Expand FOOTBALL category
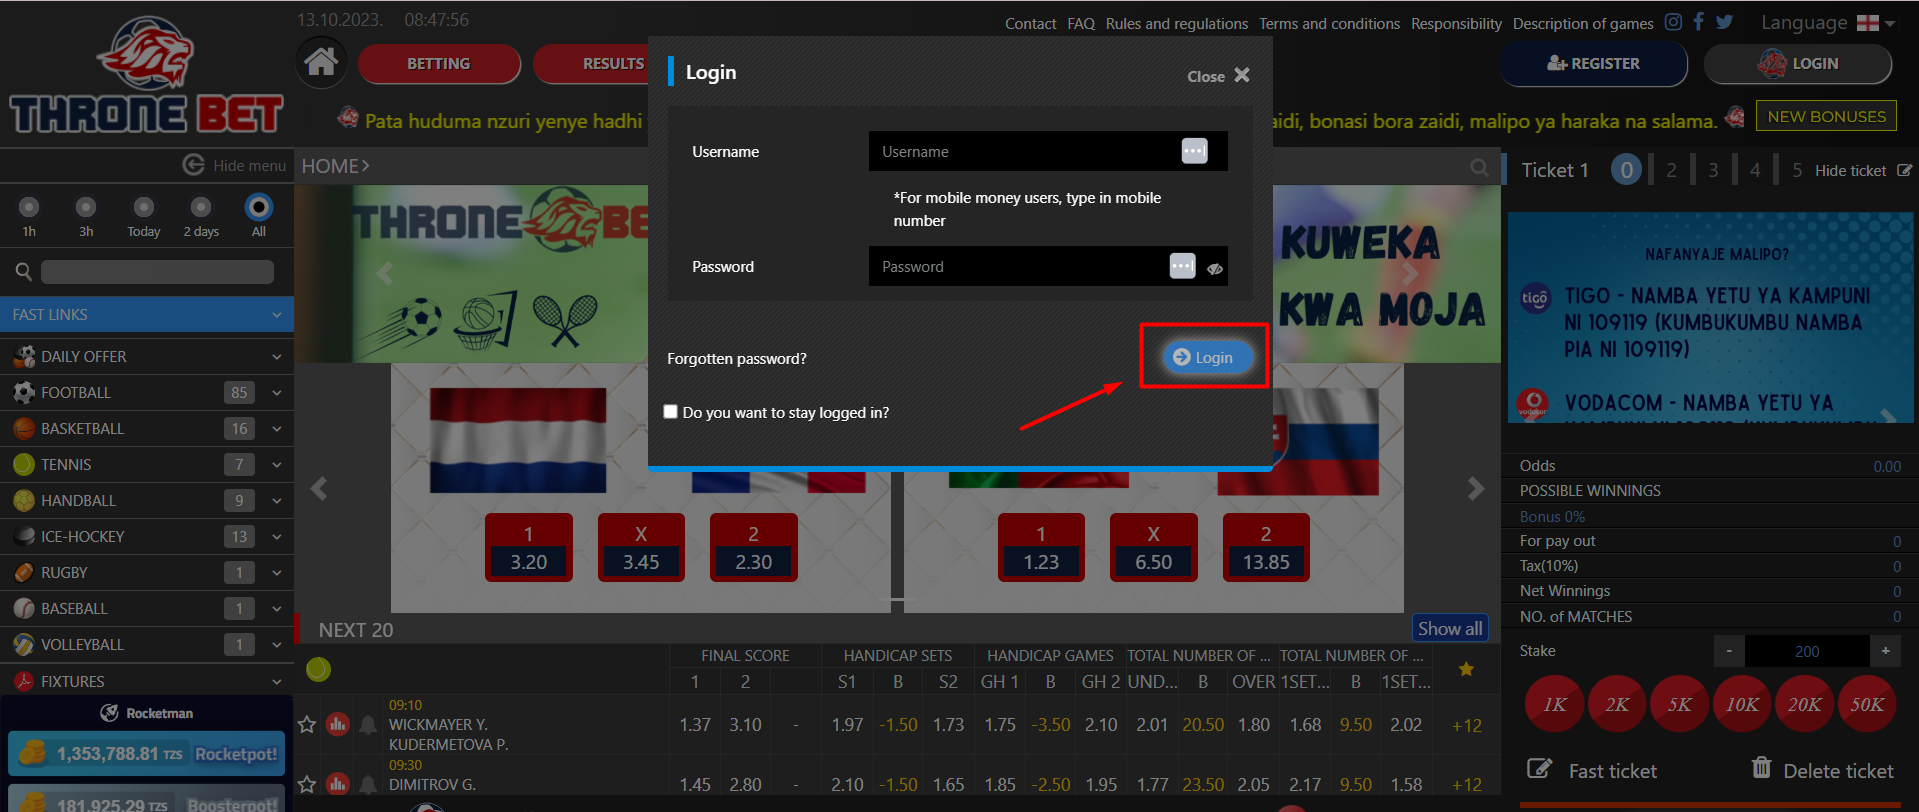The image size is (1919, 812). pos(147,392)
